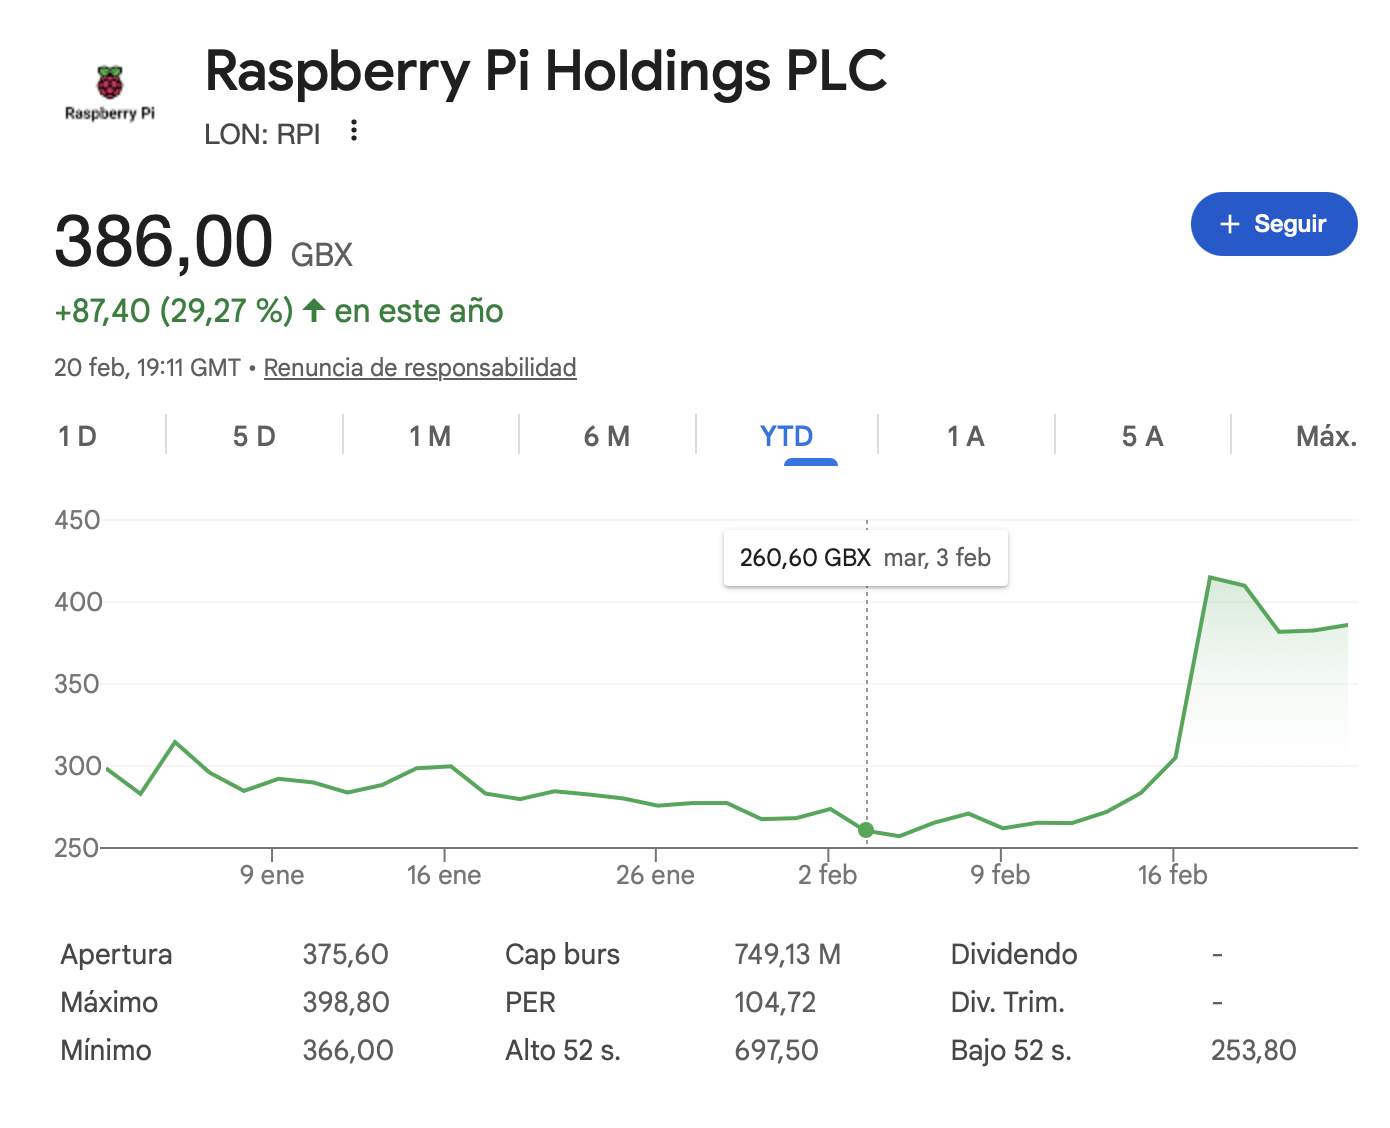
Task: Select the Máx. time range tab
Action: (1326, 436)
